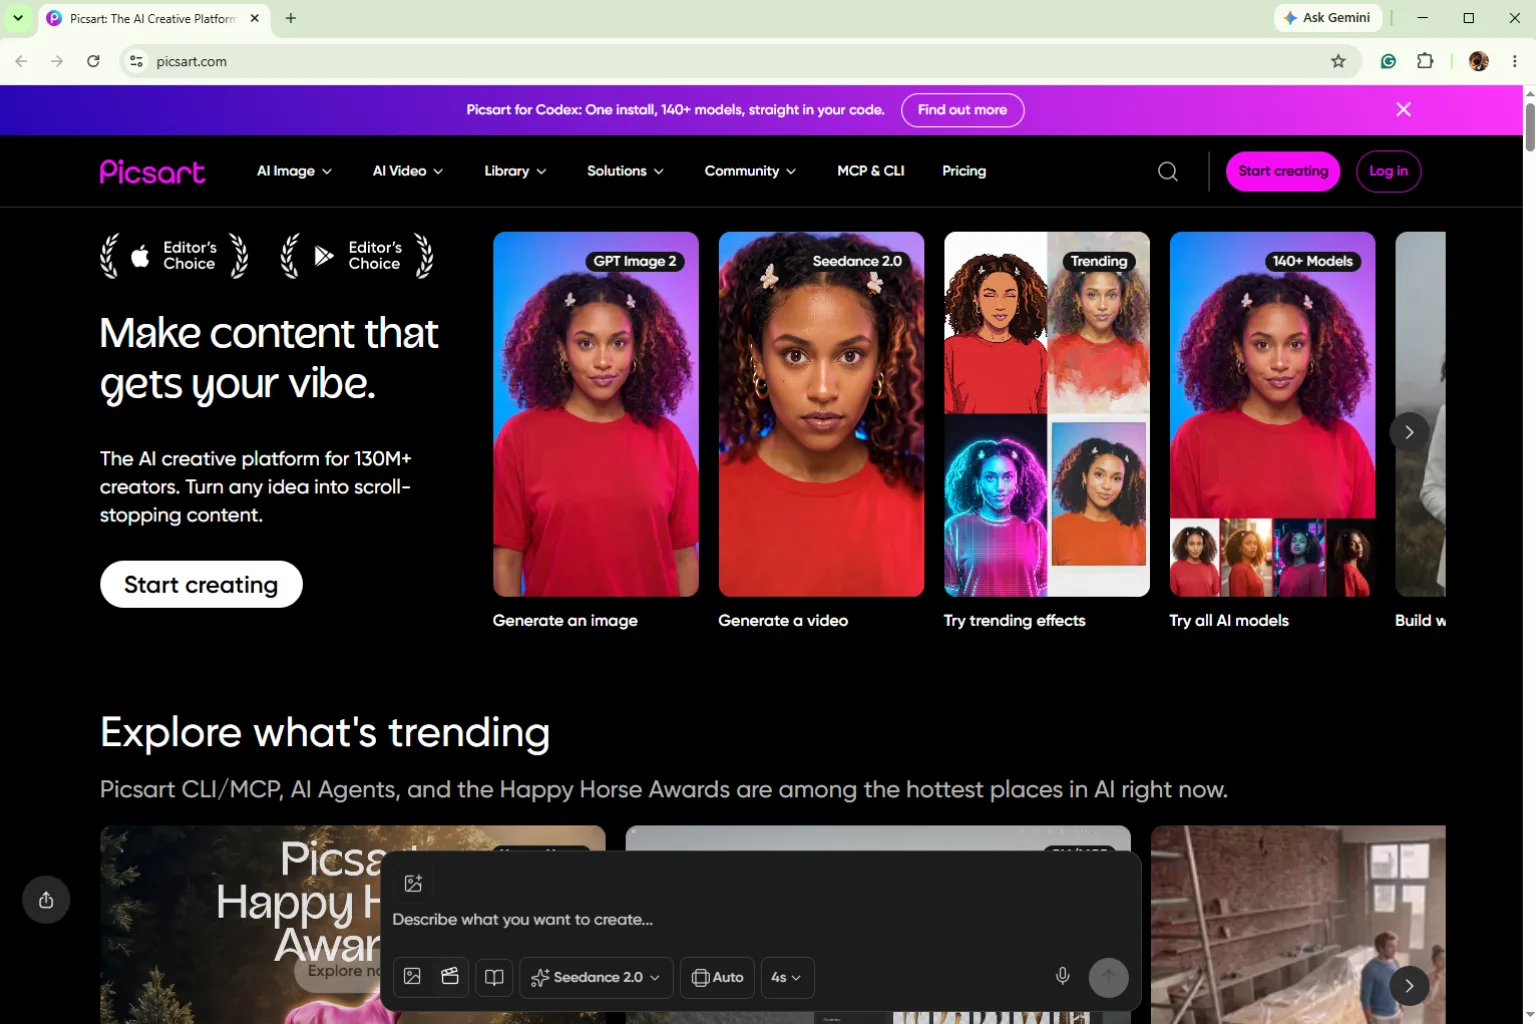Screen dimensions: 1536x1024
Task: Open the browser Extensions puzzle icon
Action: (x=1425, y=61)
